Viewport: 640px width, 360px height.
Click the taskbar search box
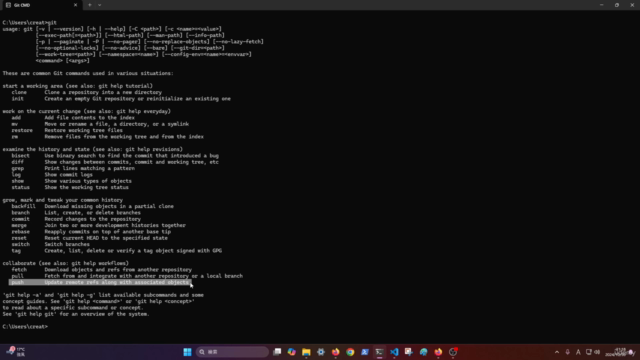coord(233,352)
